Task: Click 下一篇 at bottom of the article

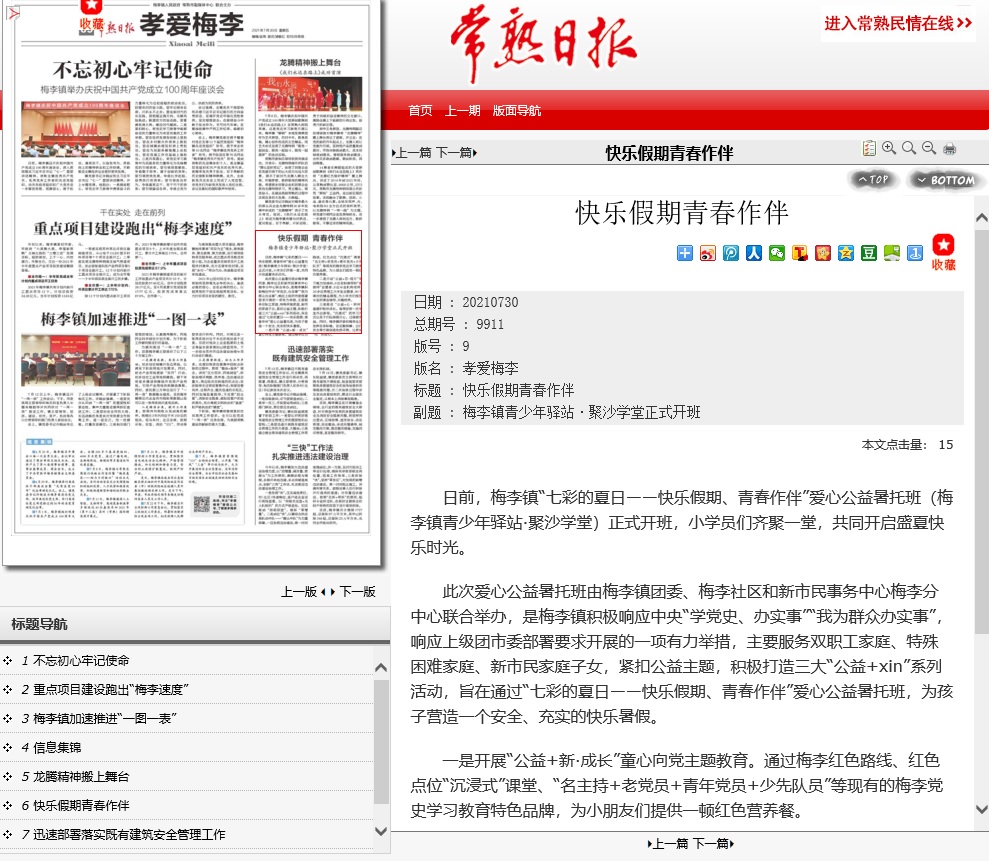Action: click(x=713, y=843)
